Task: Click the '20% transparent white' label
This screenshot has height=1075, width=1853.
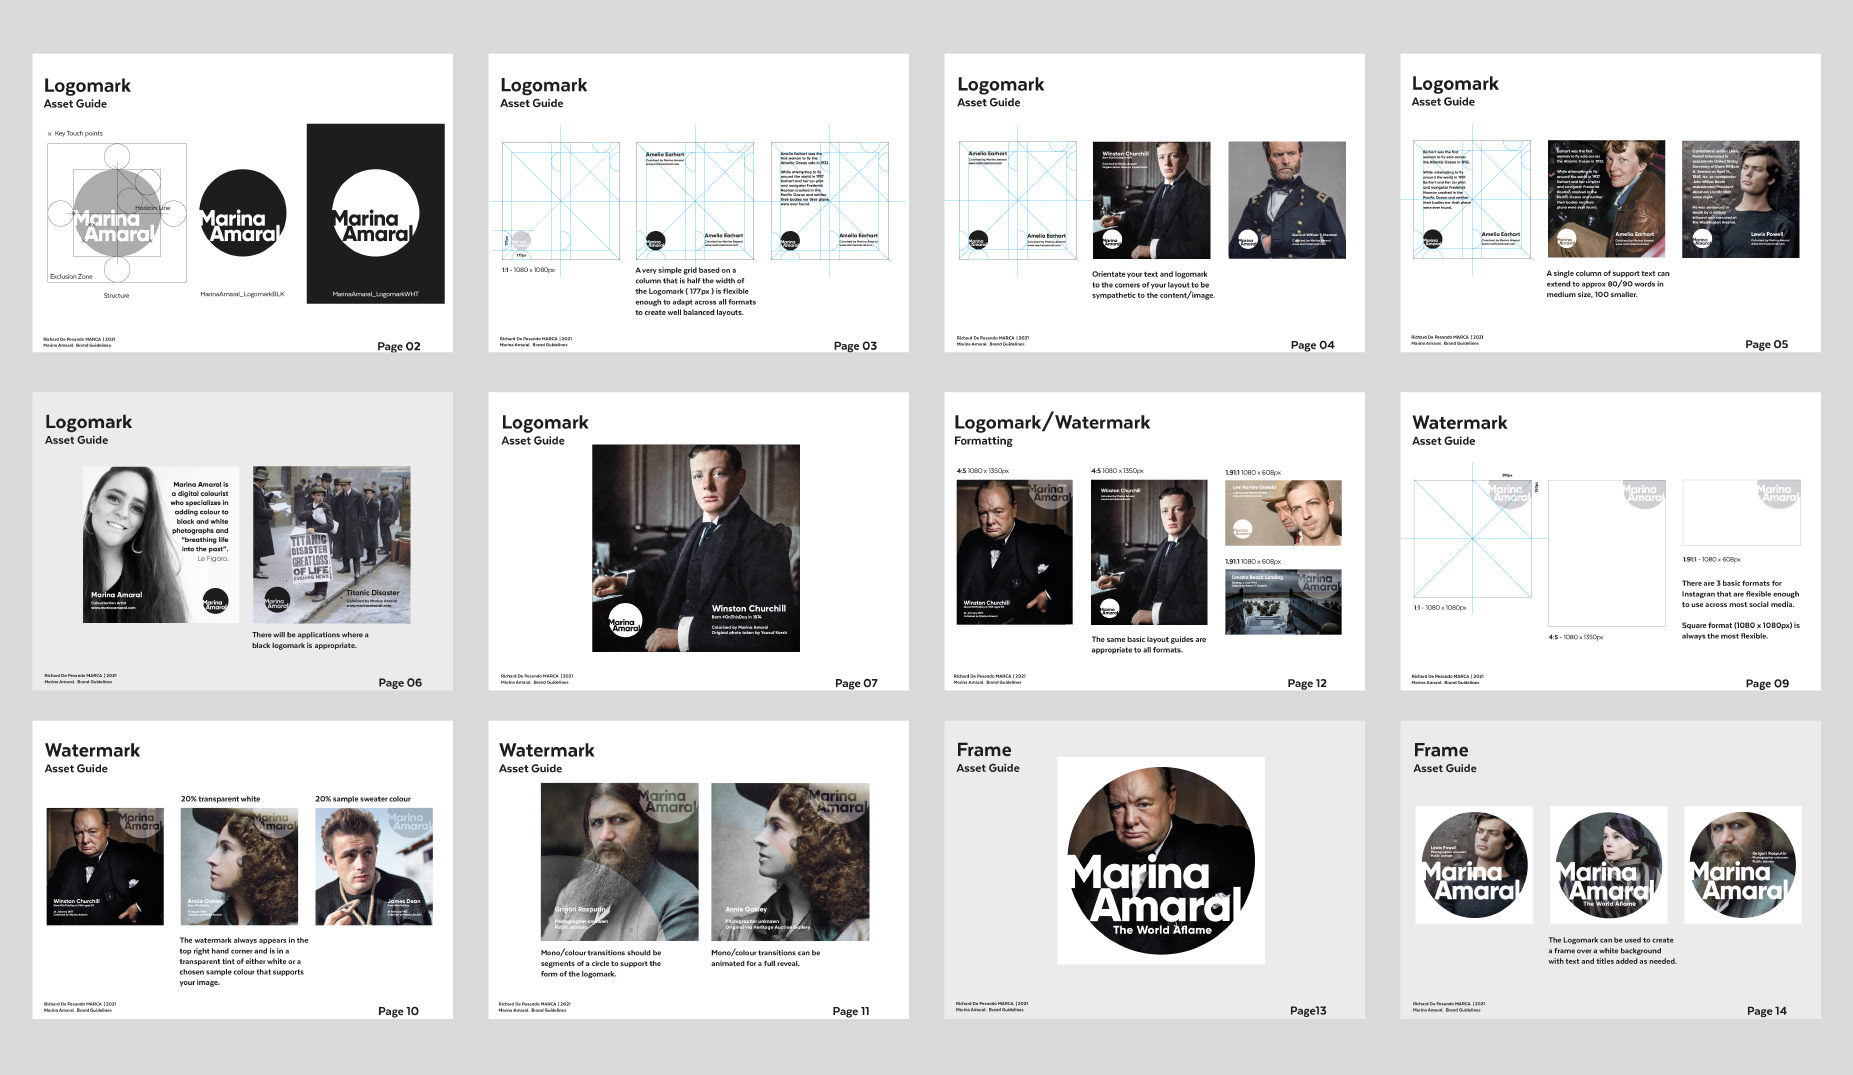Action: (x=220, y=799)
